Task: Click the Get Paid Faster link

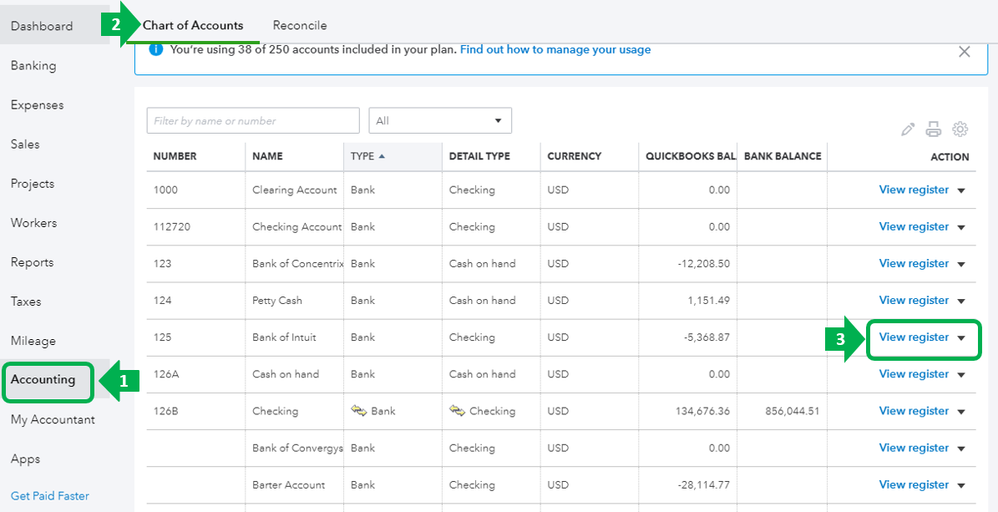Action: [50, 496]
